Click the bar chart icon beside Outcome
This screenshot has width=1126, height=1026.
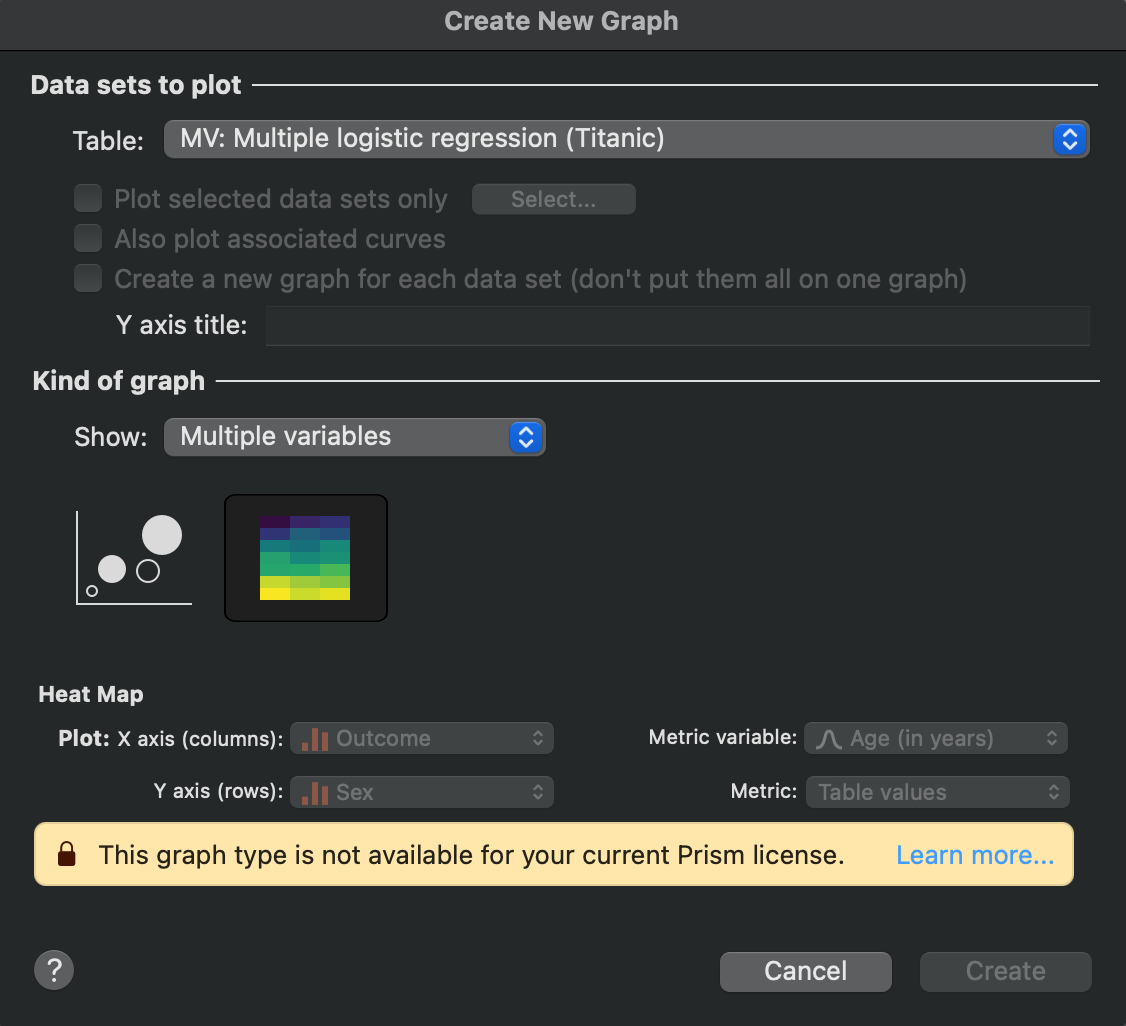point(315,739)
